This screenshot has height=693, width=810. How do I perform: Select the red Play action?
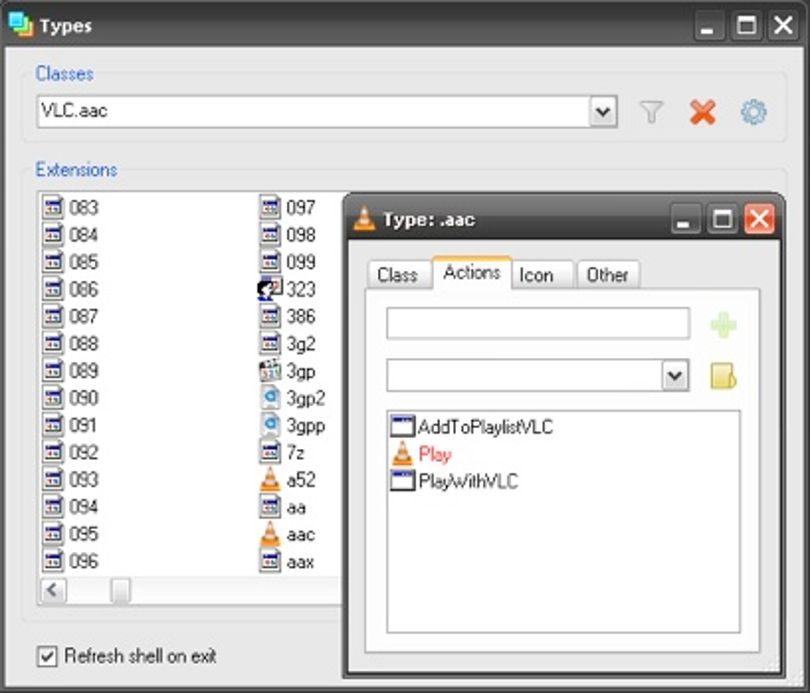click(x=422, y=454)
